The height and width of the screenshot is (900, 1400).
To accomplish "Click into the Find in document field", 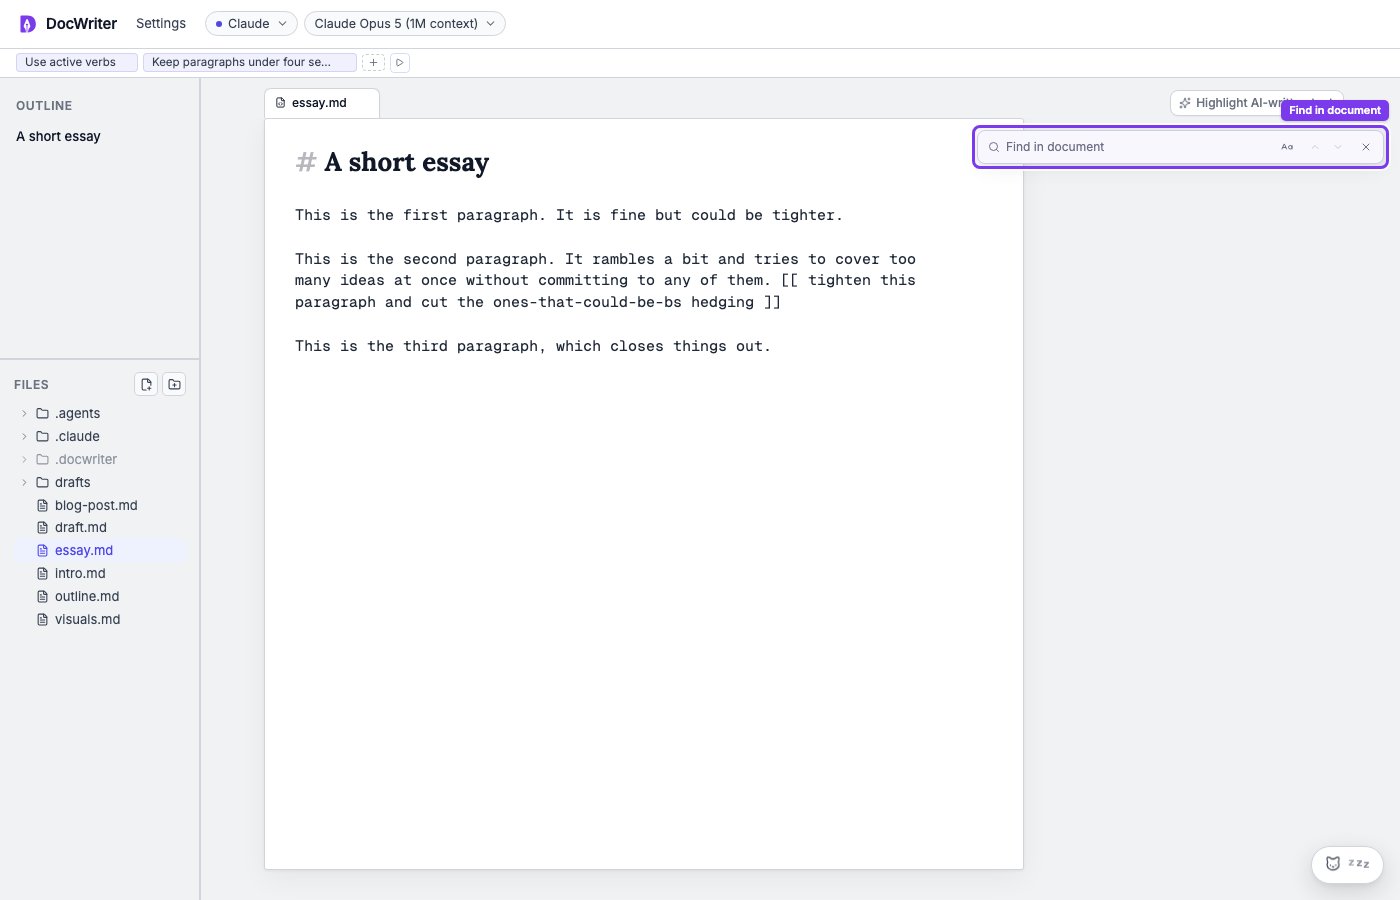I will 1137,147.
